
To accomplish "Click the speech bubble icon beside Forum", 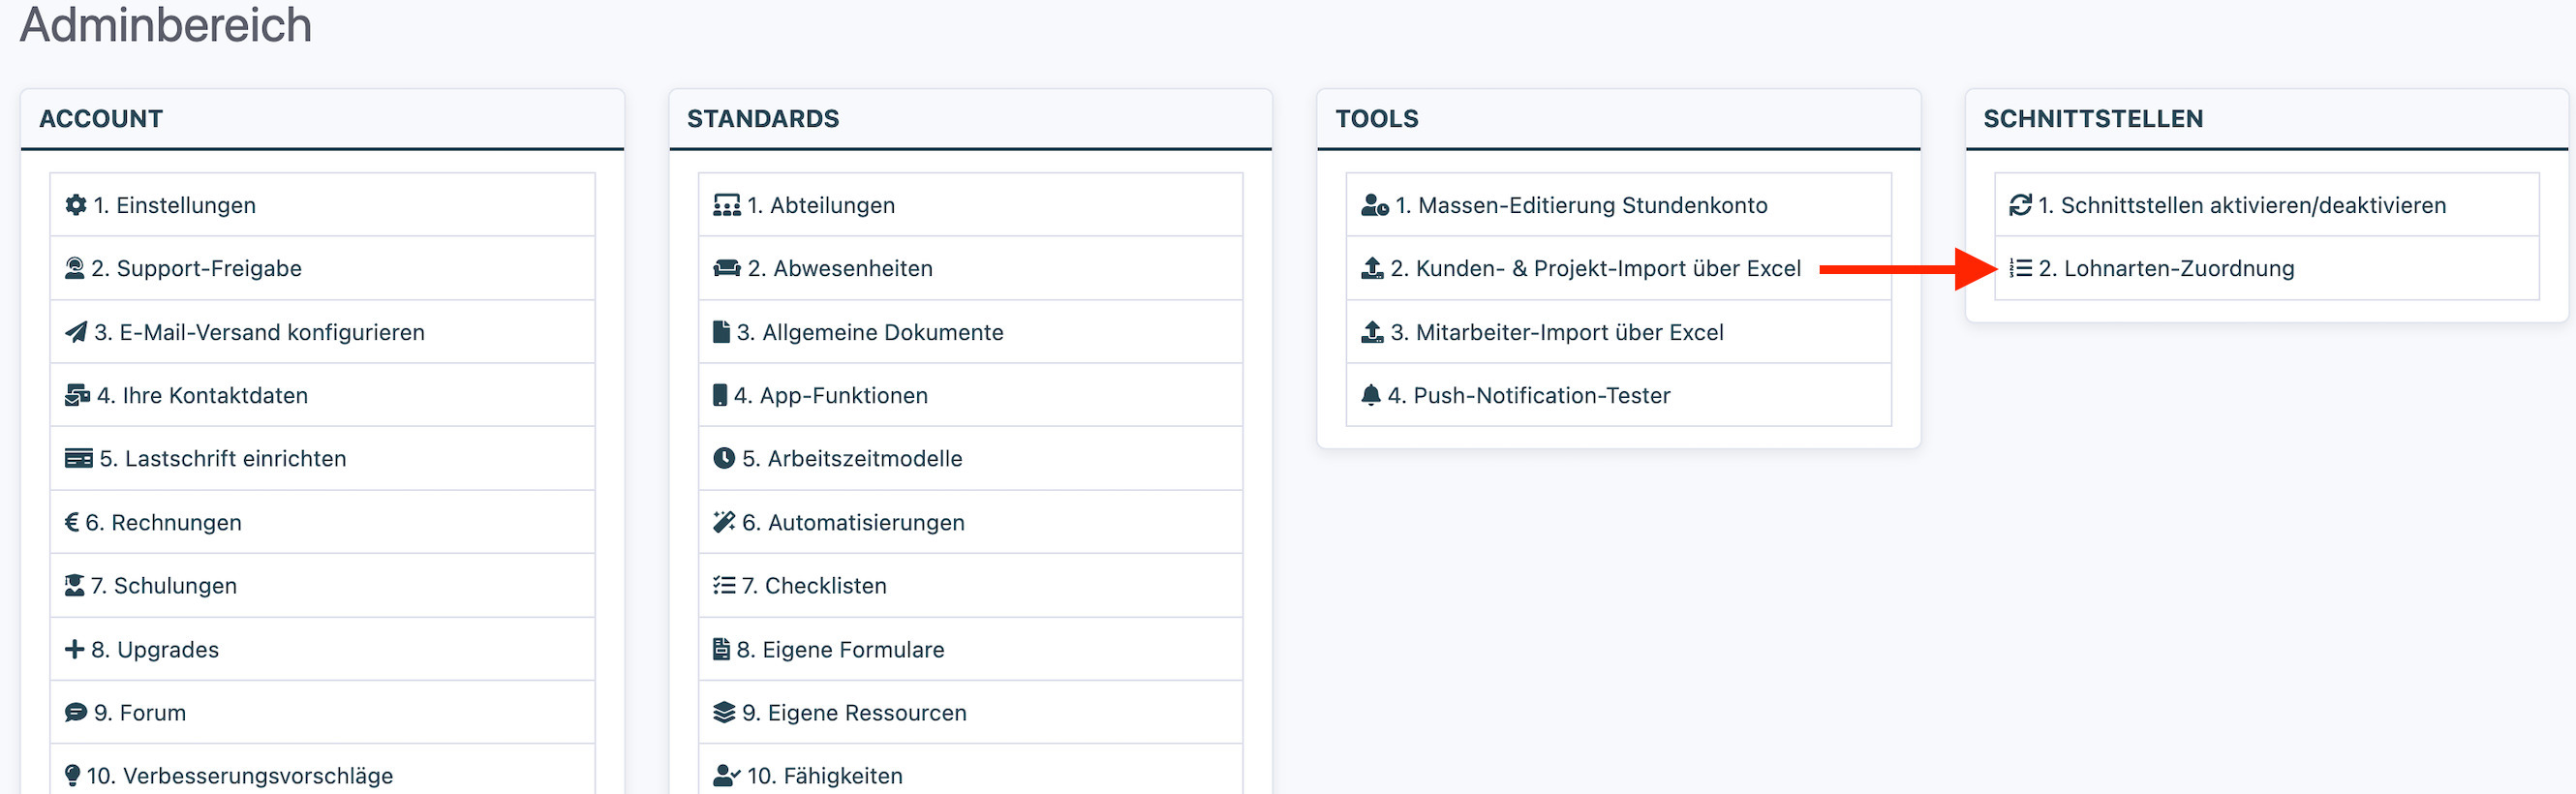I will click(76, 712).
